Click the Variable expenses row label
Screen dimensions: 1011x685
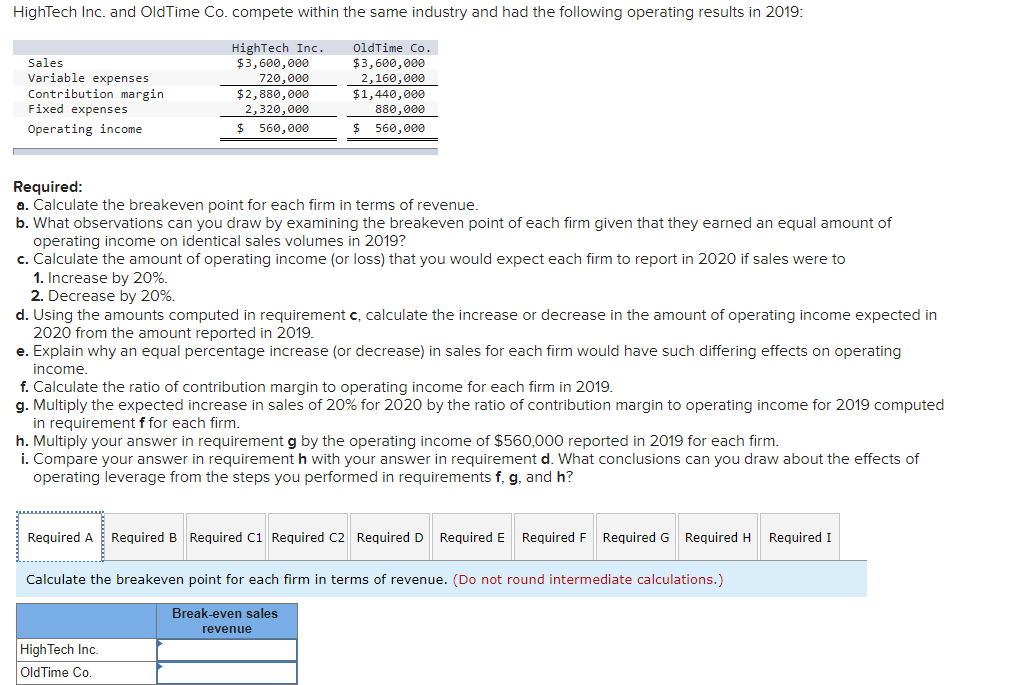coord(88,78)
